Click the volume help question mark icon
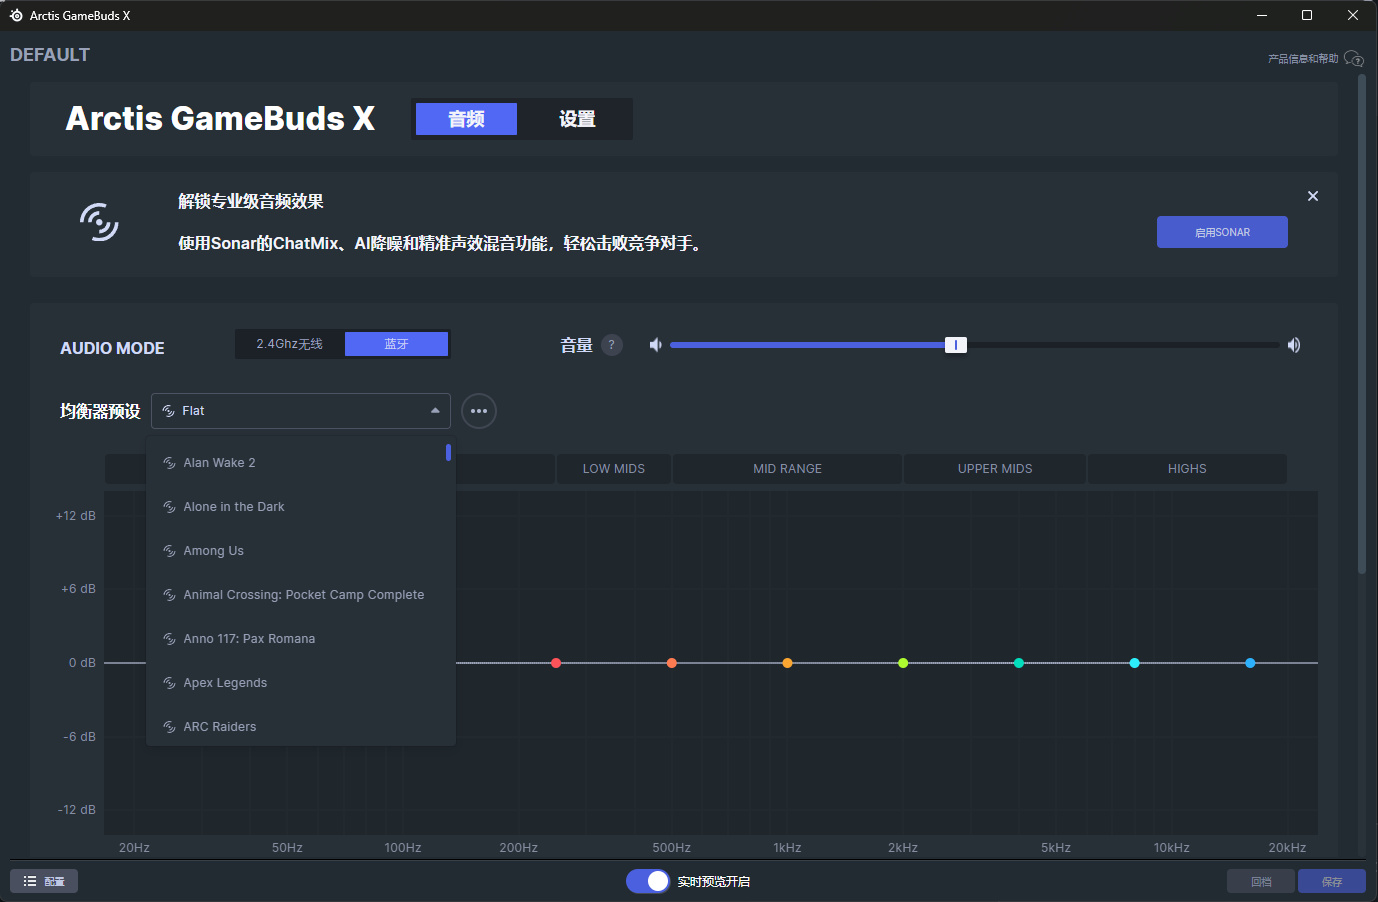The width and height of the screenshot is (1378, 902). coord(612,345)
